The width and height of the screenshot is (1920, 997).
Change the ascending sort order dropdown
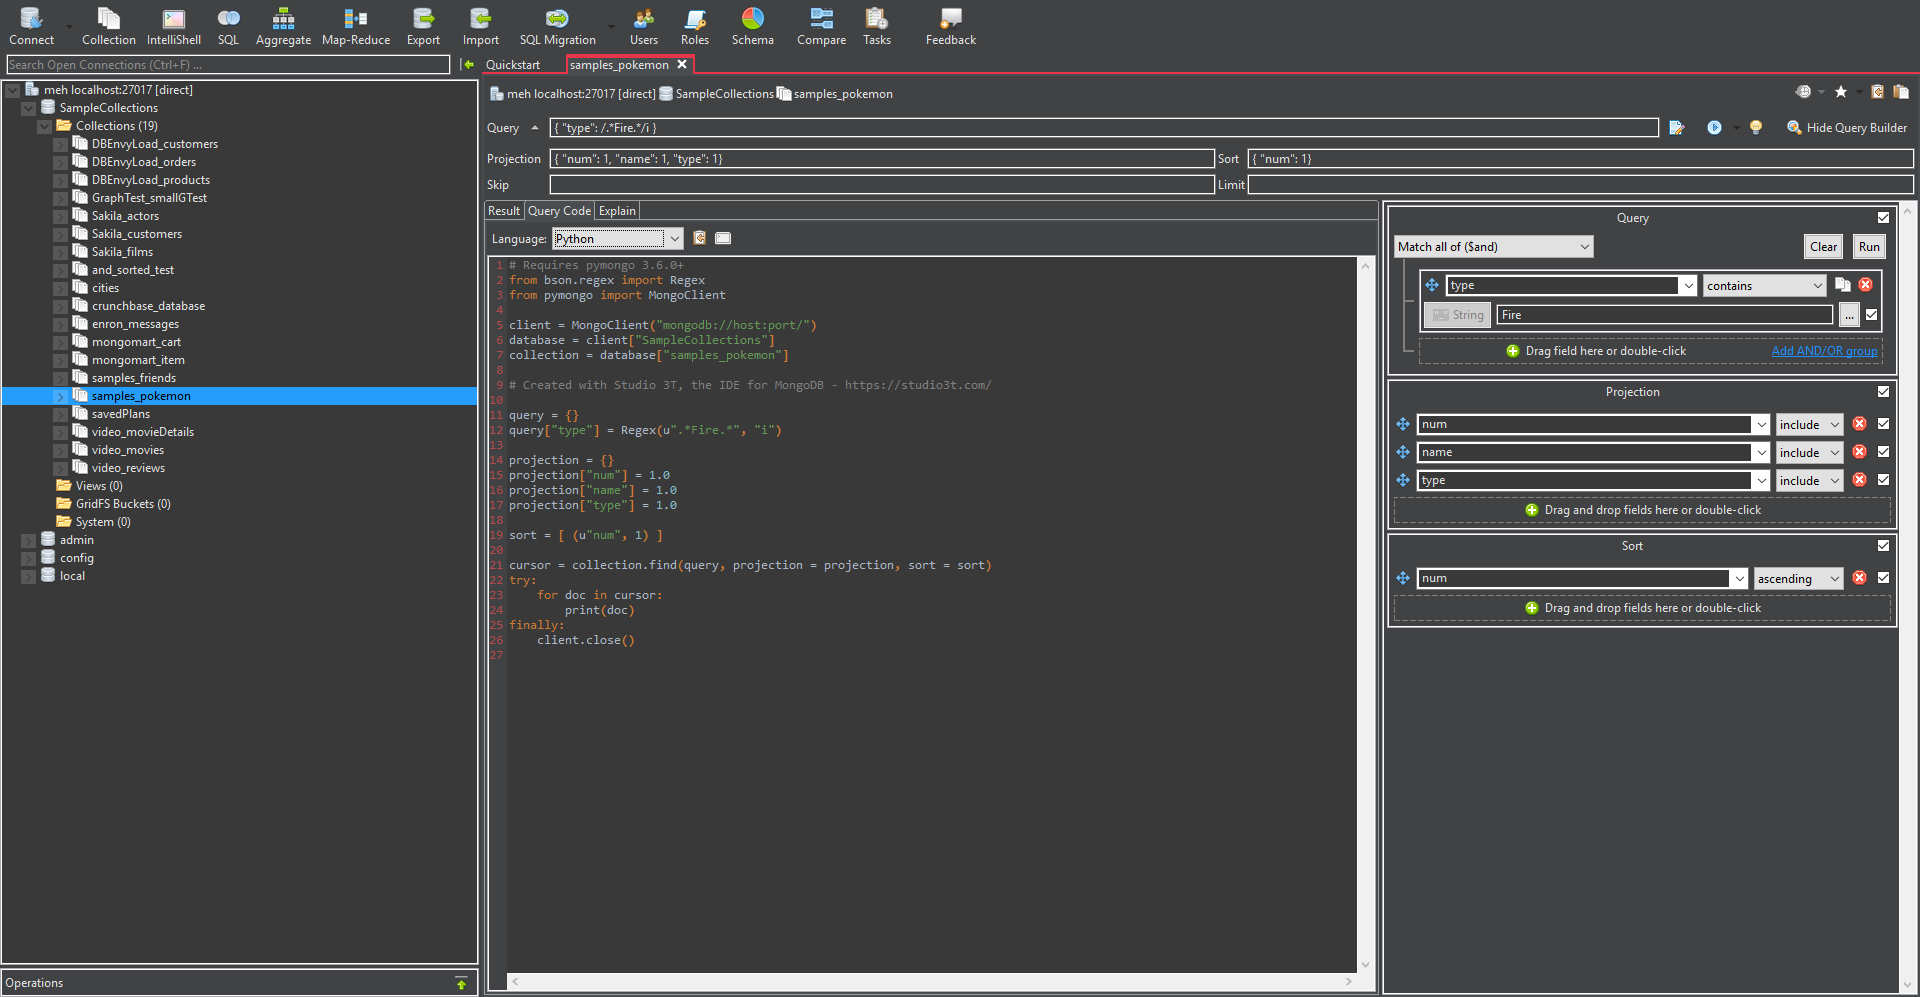pyautogui.click(x=1798, y=579)
